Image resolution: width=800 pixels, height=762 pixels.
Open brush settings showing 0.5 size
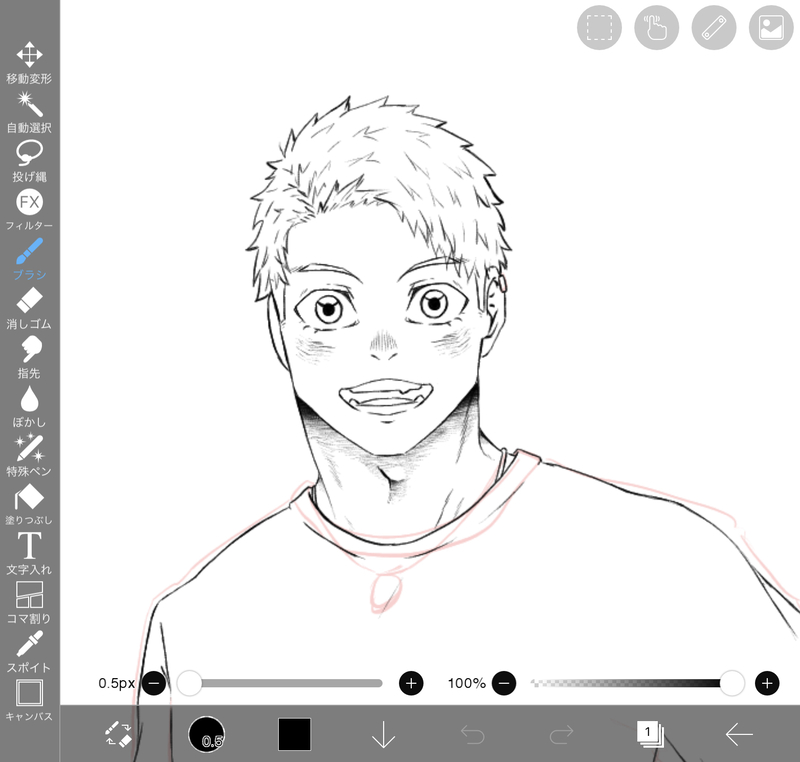[x=207, y=734]
